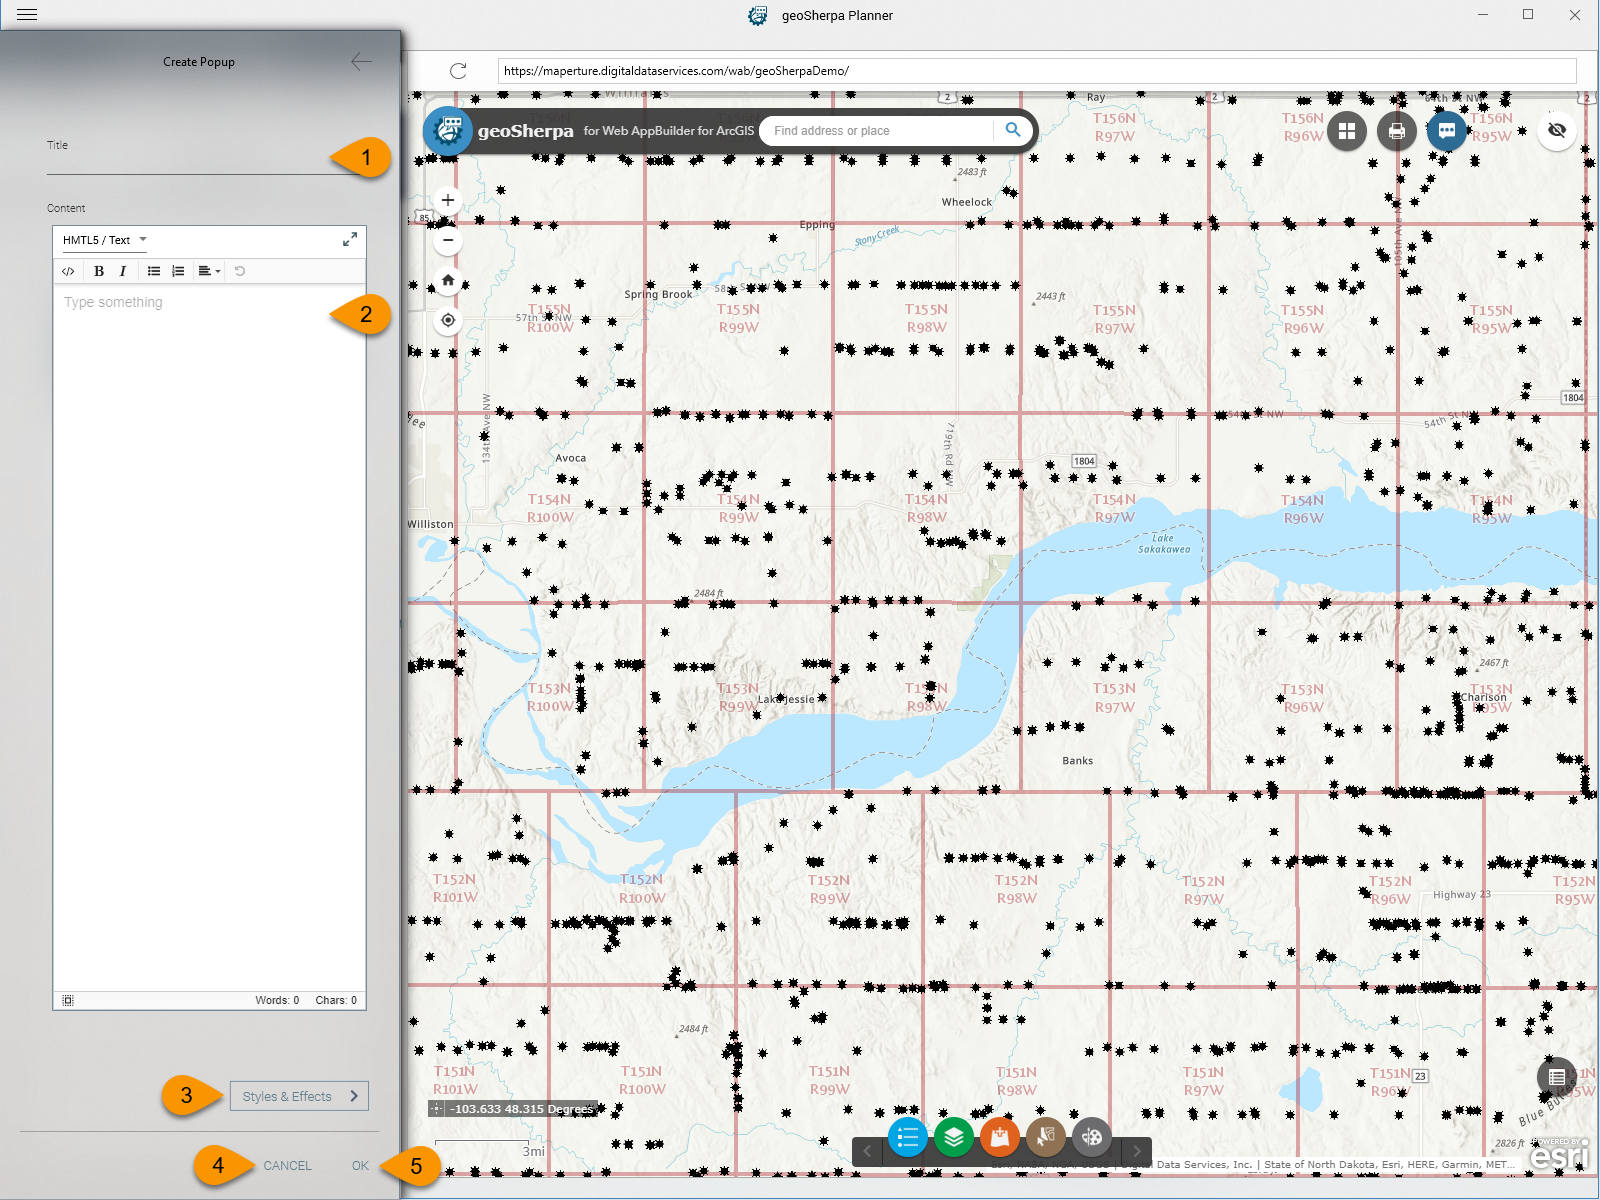Click the Epping label on the map
Viewport: 1600px width, 1200px height.
click(817, 225)
